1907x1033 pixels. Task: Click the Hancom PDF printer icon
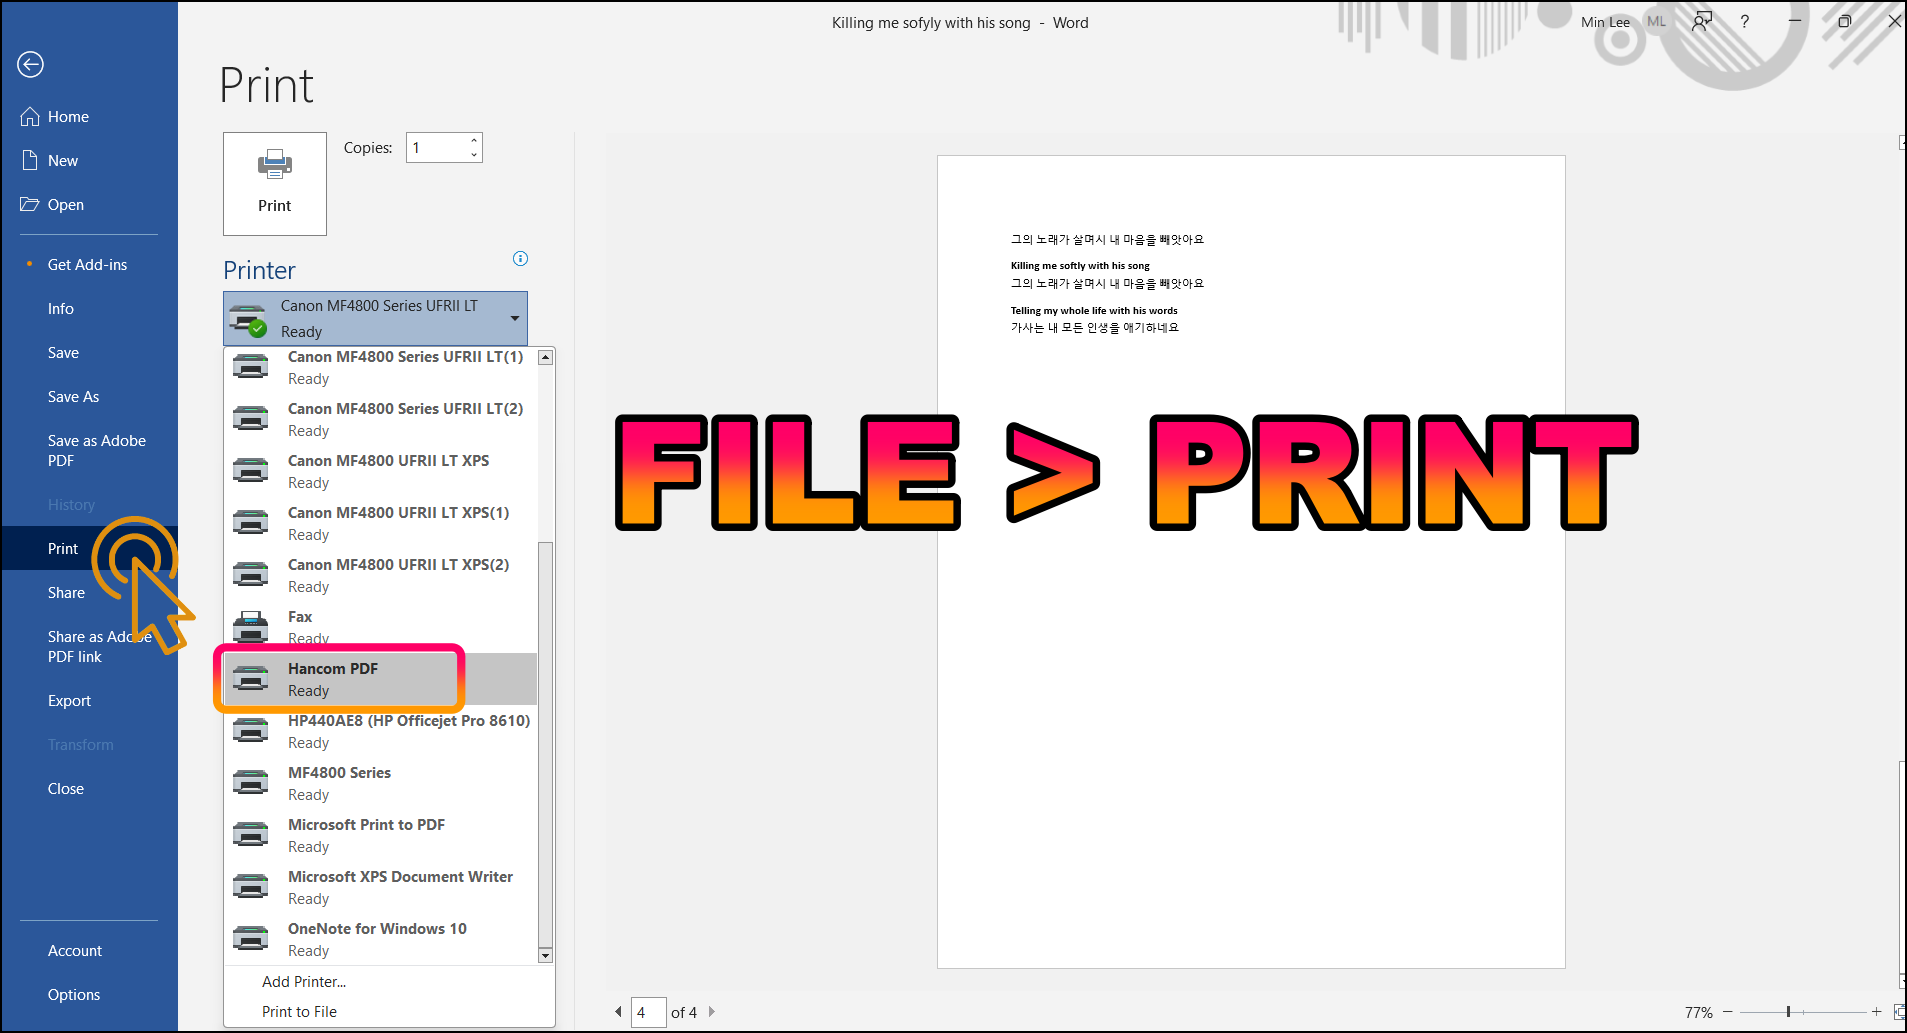[250, 679]
